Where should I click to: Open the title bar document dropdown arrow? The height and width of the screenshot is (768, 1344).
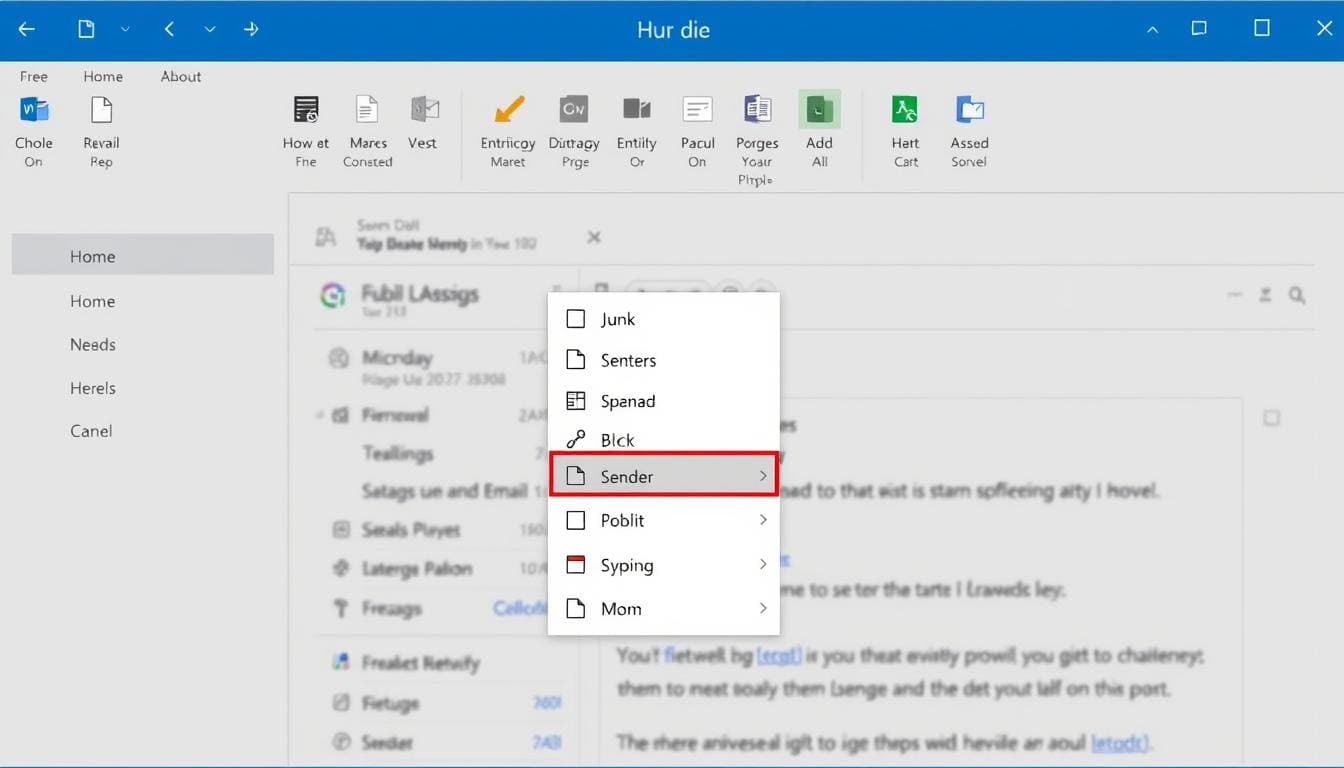(125, 30)
